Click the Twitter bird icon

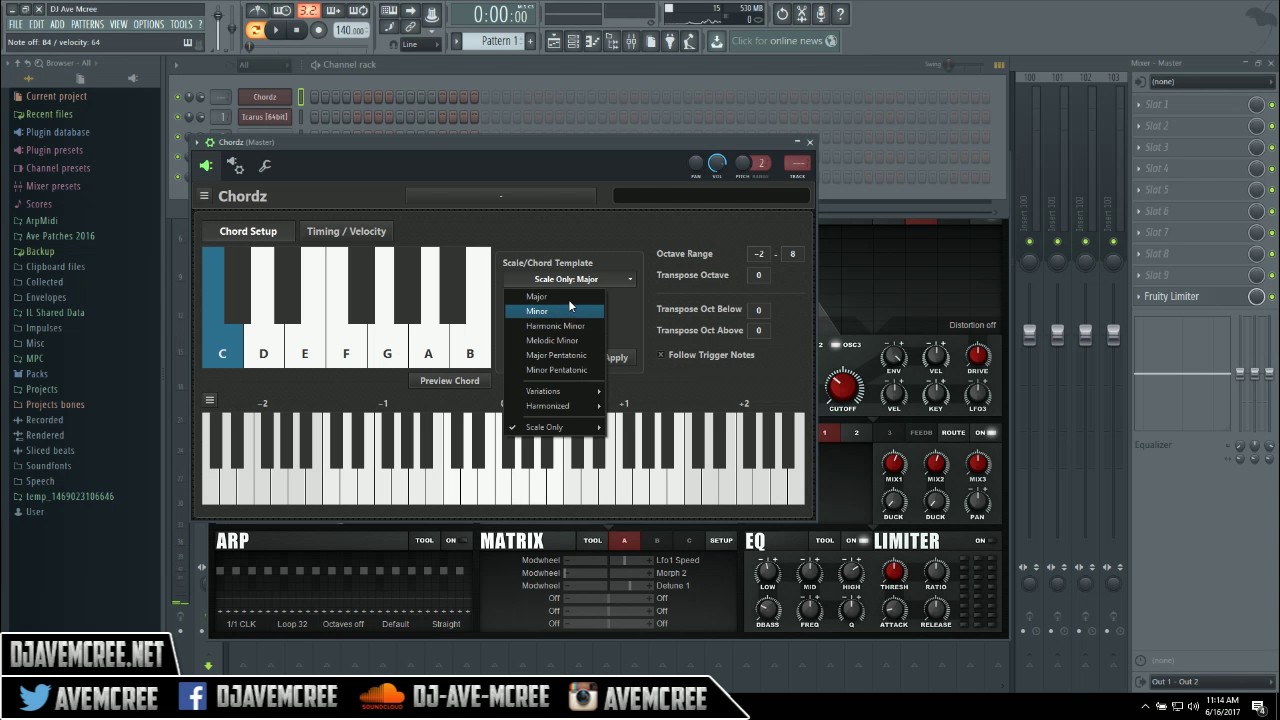click(x=36, y=696)
